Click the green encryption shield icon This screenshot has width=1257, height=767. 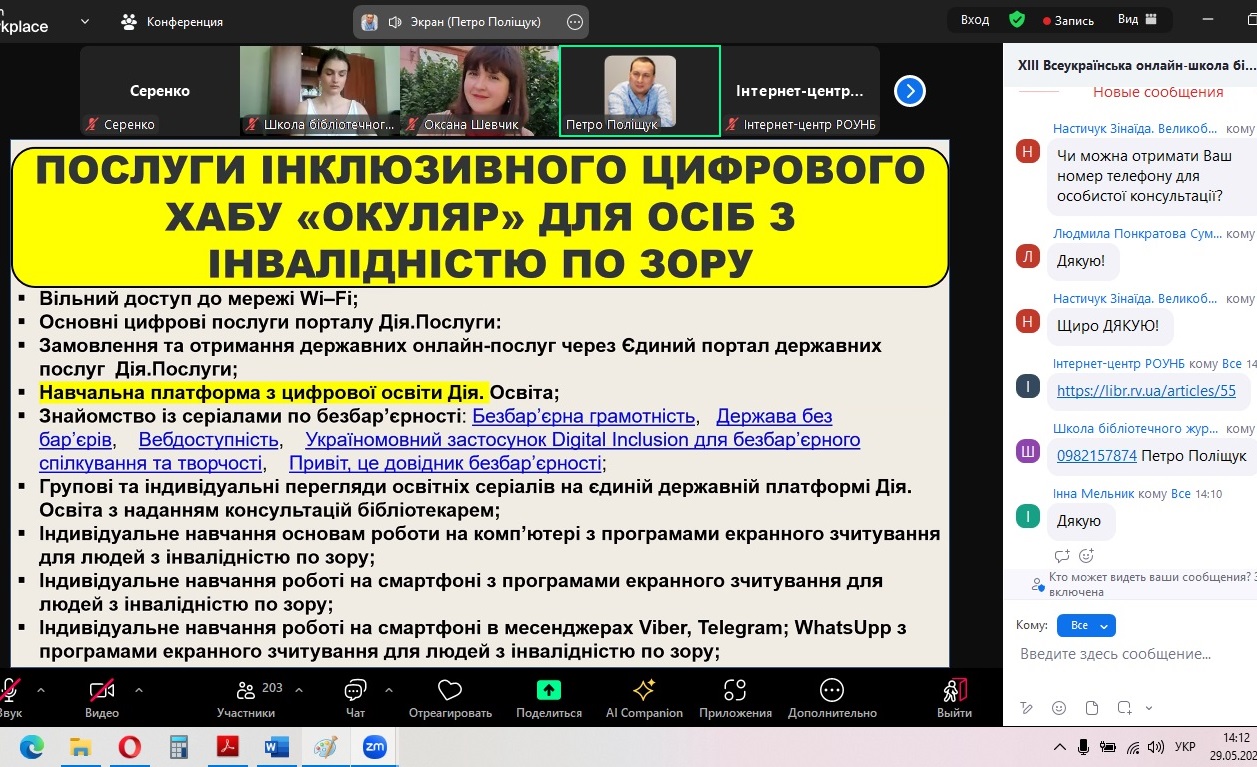point(1016,20)
